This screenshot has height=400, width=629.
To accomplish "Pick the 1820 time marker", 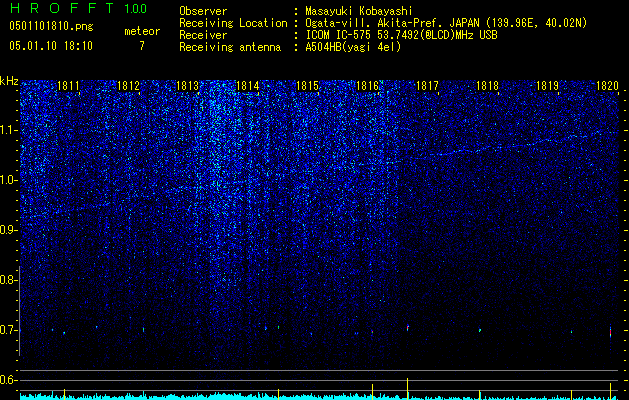I will coord(607,86).
